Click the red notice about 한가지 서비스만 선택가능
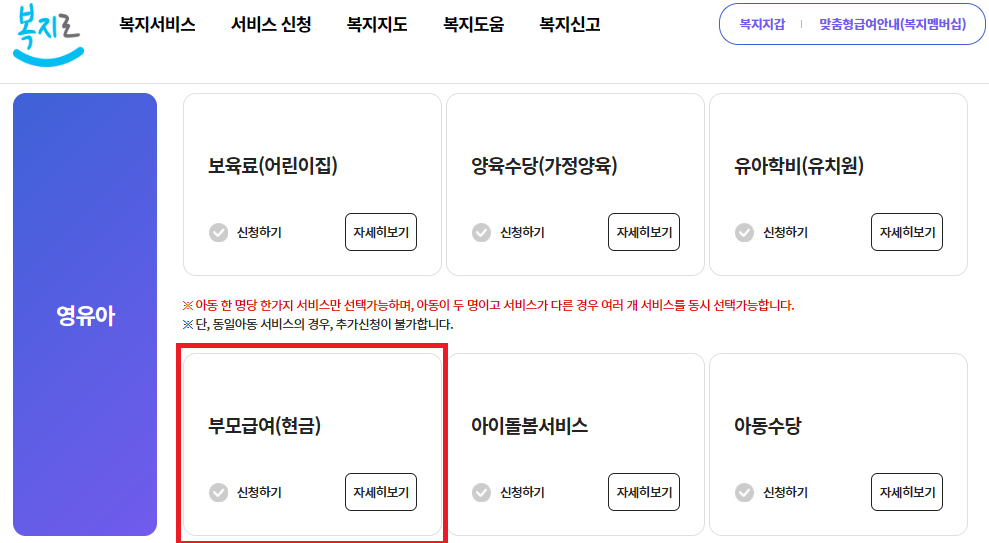Viewport: 989px width, 543px height. pos(488,305)
